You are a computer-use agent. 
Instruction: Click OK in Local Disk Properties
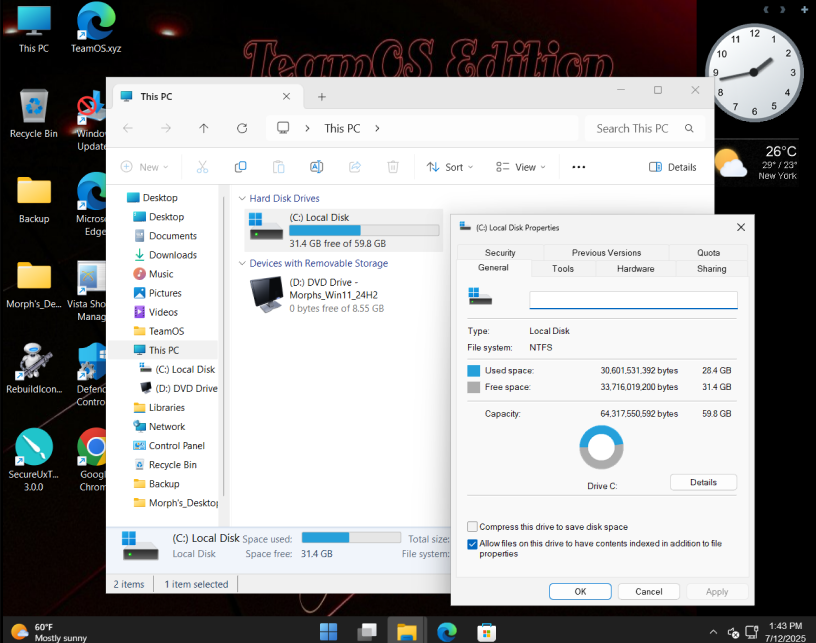click(x=580, y=591)
